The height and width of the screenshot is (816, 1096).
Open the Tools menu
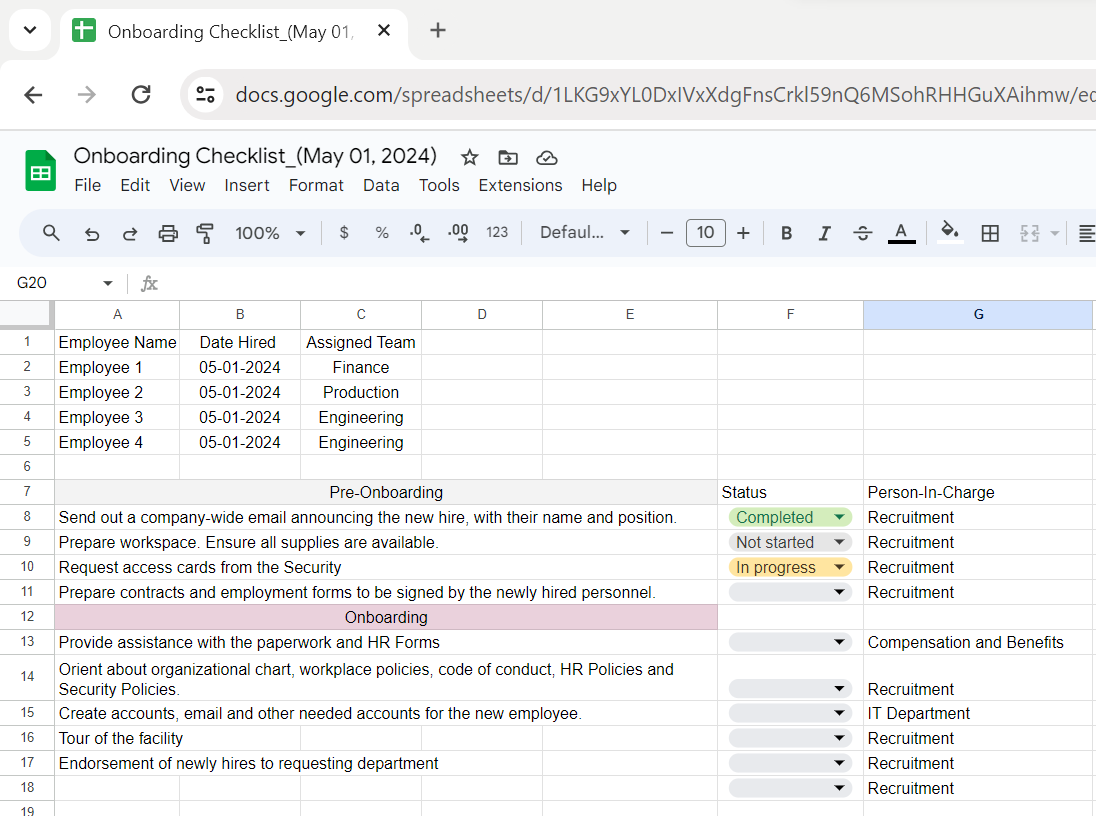click(x=439, y=185)
